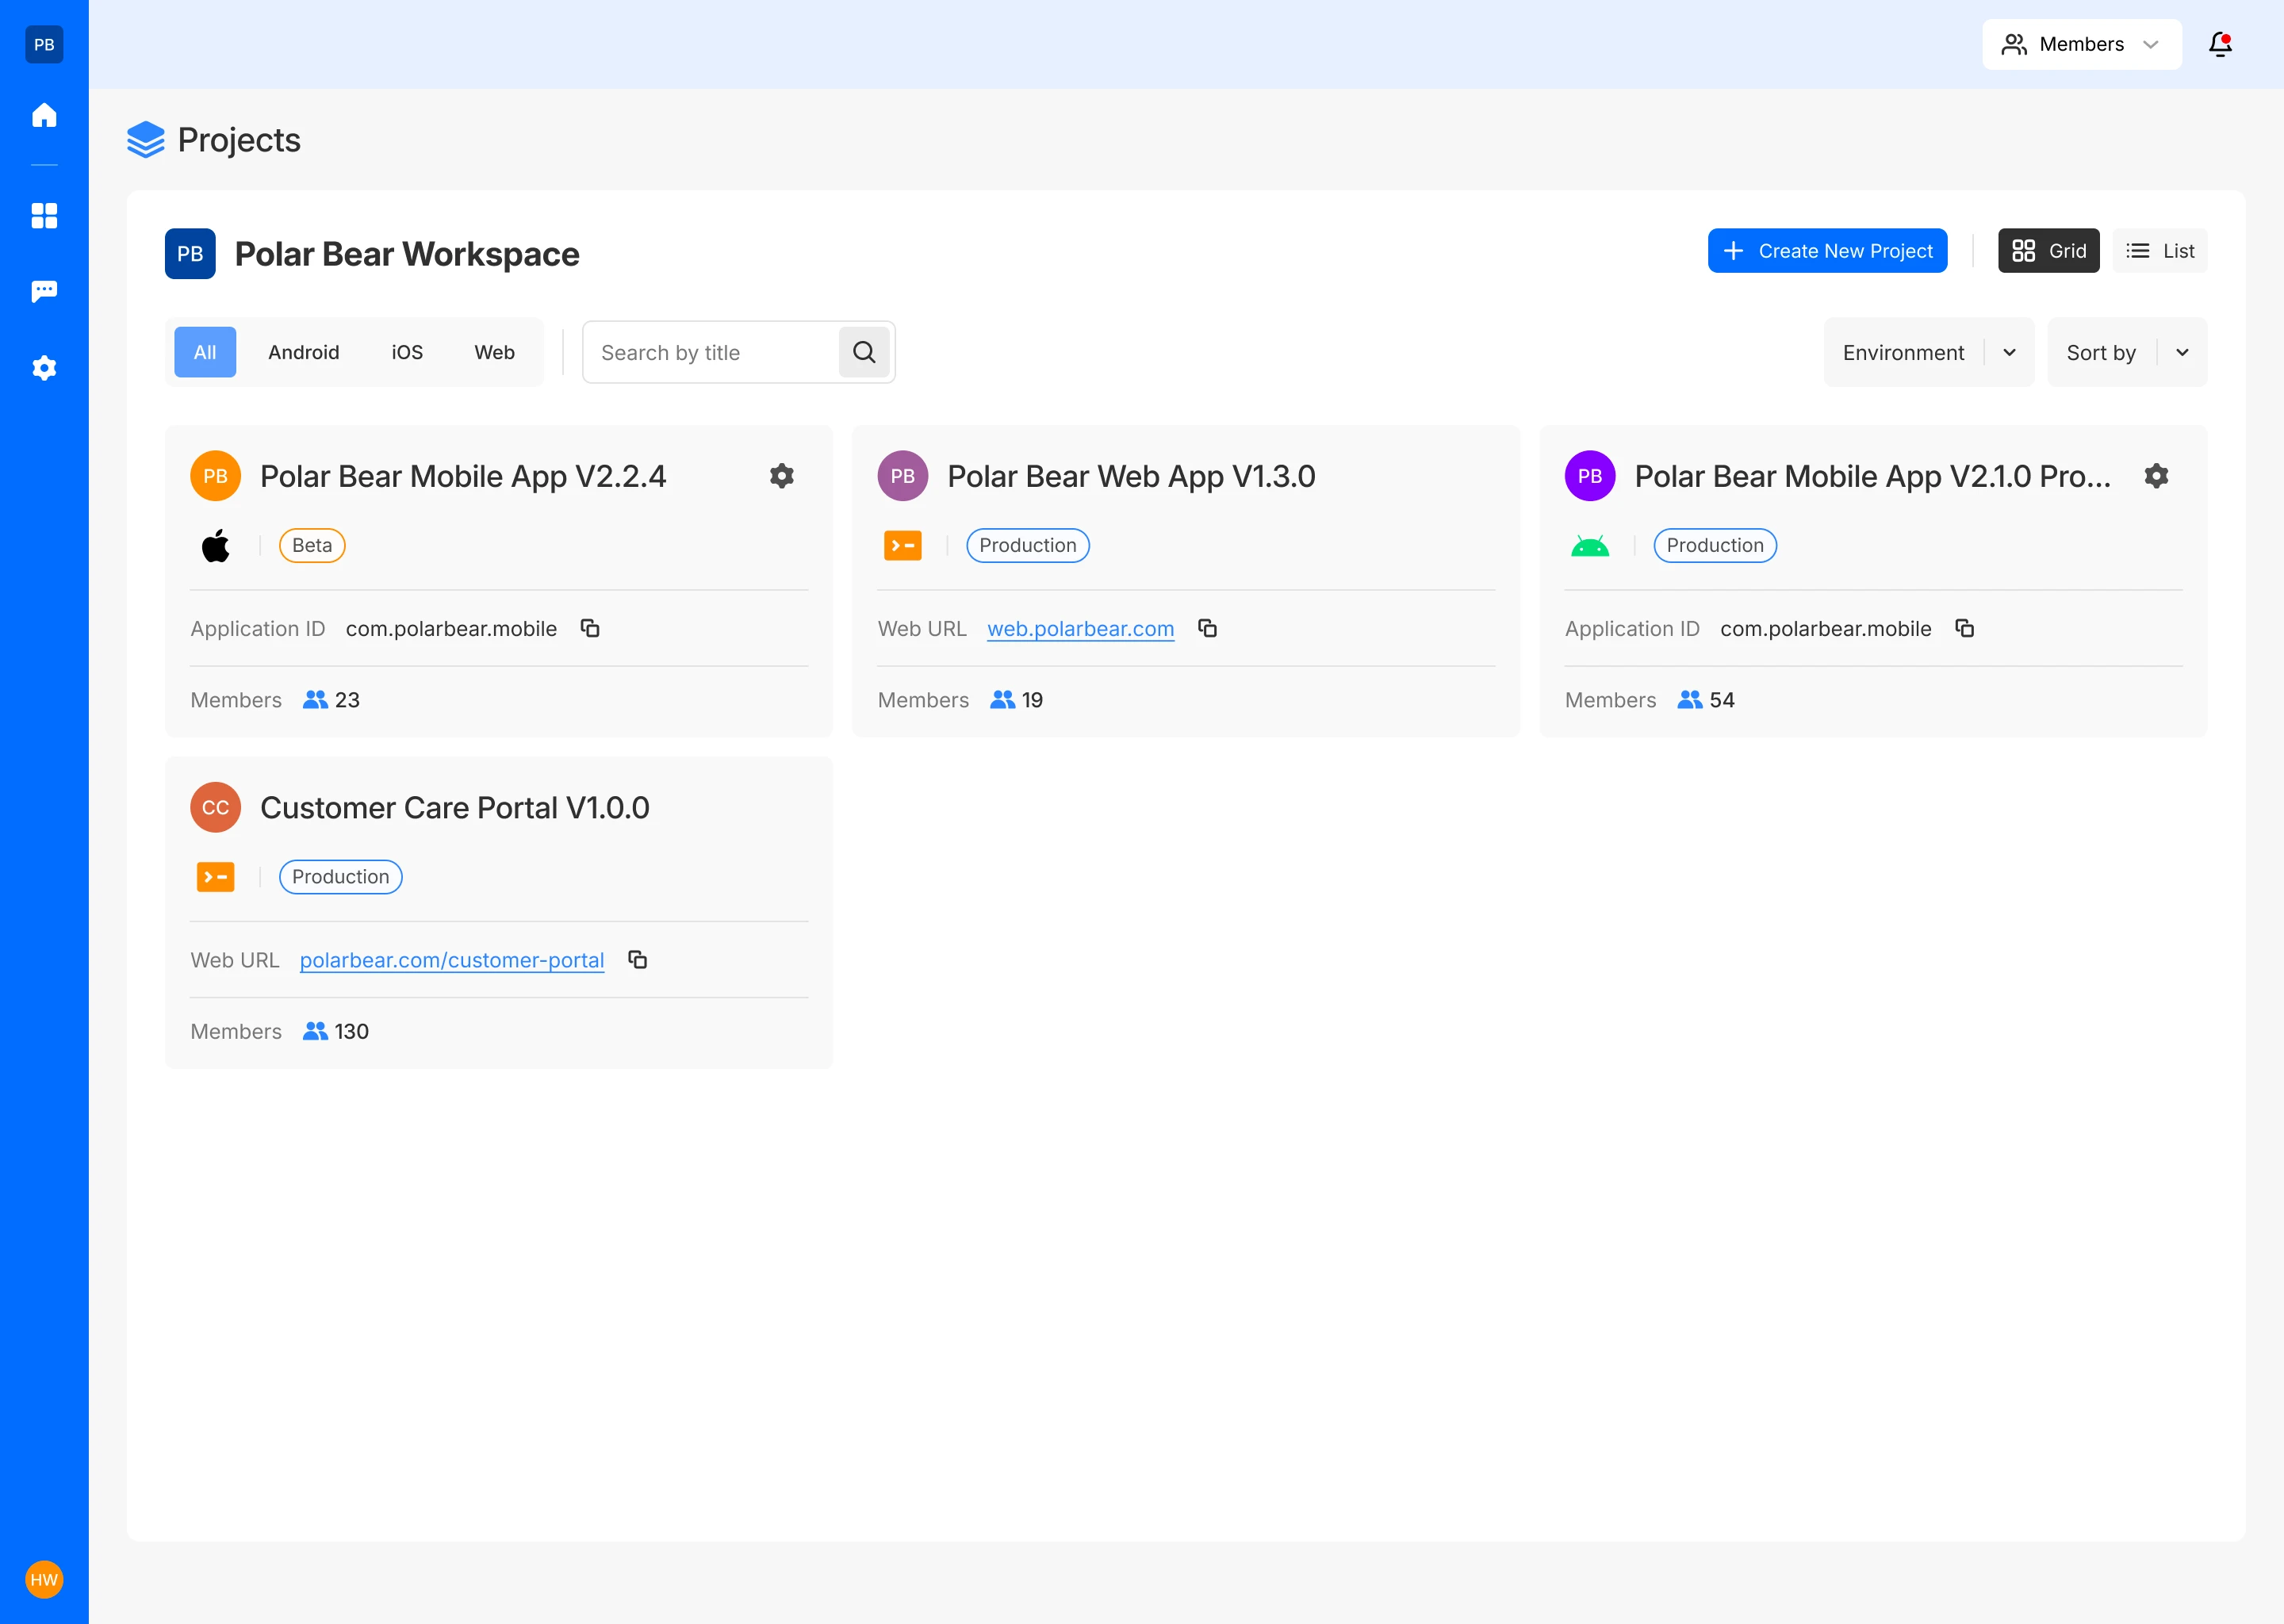Screen dimensions: 2284x1624
Task: Open the web.polarbear.com link
Action: tap(1080, 629)
